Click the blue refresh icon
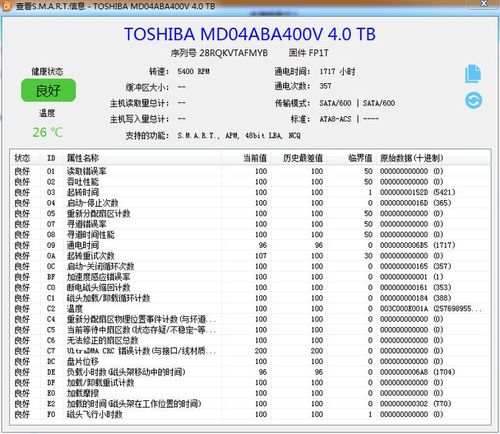The image size is (500, 434). coord(473,100)
